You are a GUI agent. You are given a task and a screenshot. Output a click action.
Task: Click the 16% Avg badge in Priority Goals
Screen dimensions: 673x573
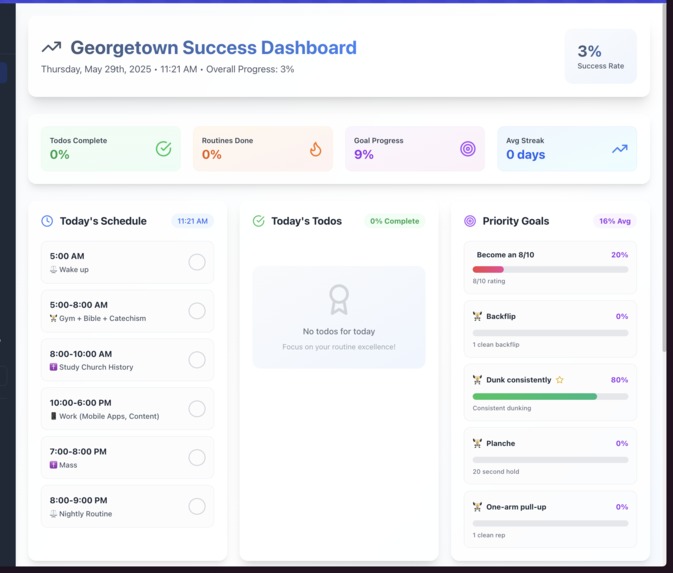615,221
